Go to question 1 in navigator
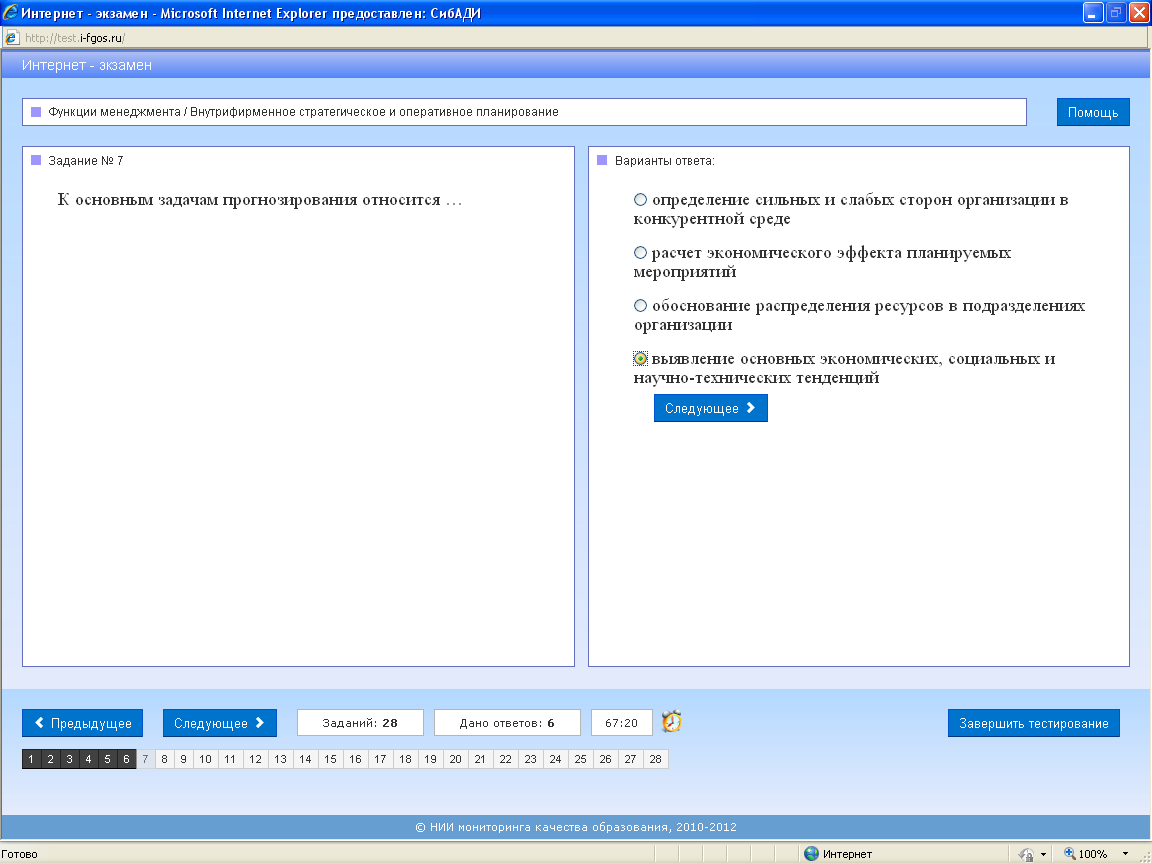 [32, 759]
